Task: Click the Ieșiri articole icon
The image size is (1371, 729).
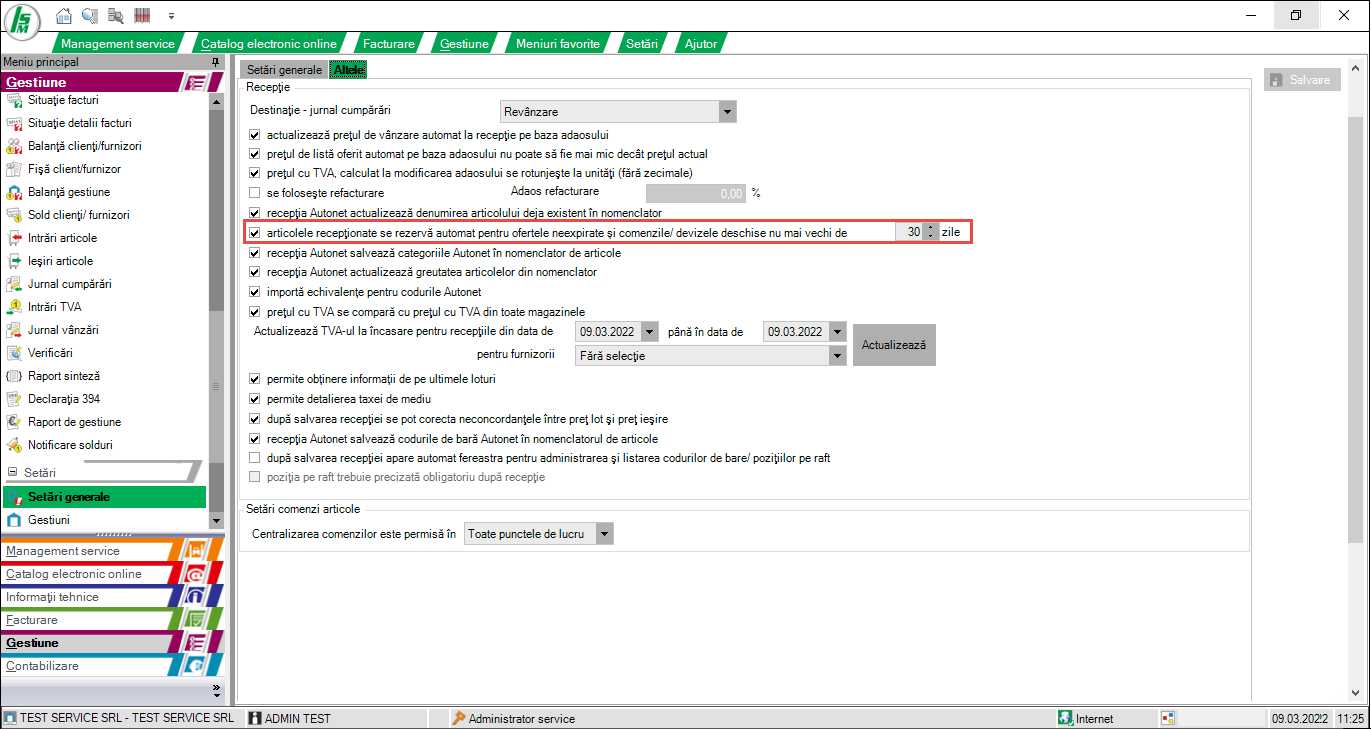Action: (x=14, y=261)
